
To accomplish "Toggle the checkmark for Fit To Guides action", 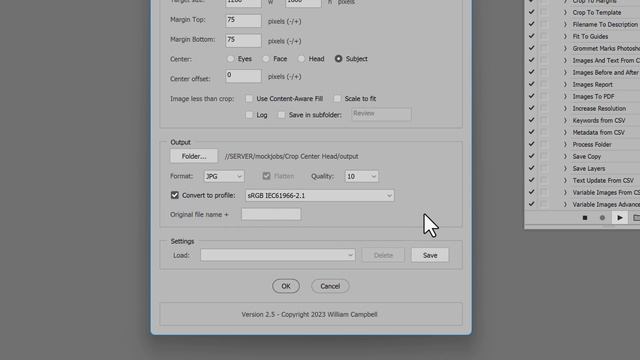I will (531, 36).
